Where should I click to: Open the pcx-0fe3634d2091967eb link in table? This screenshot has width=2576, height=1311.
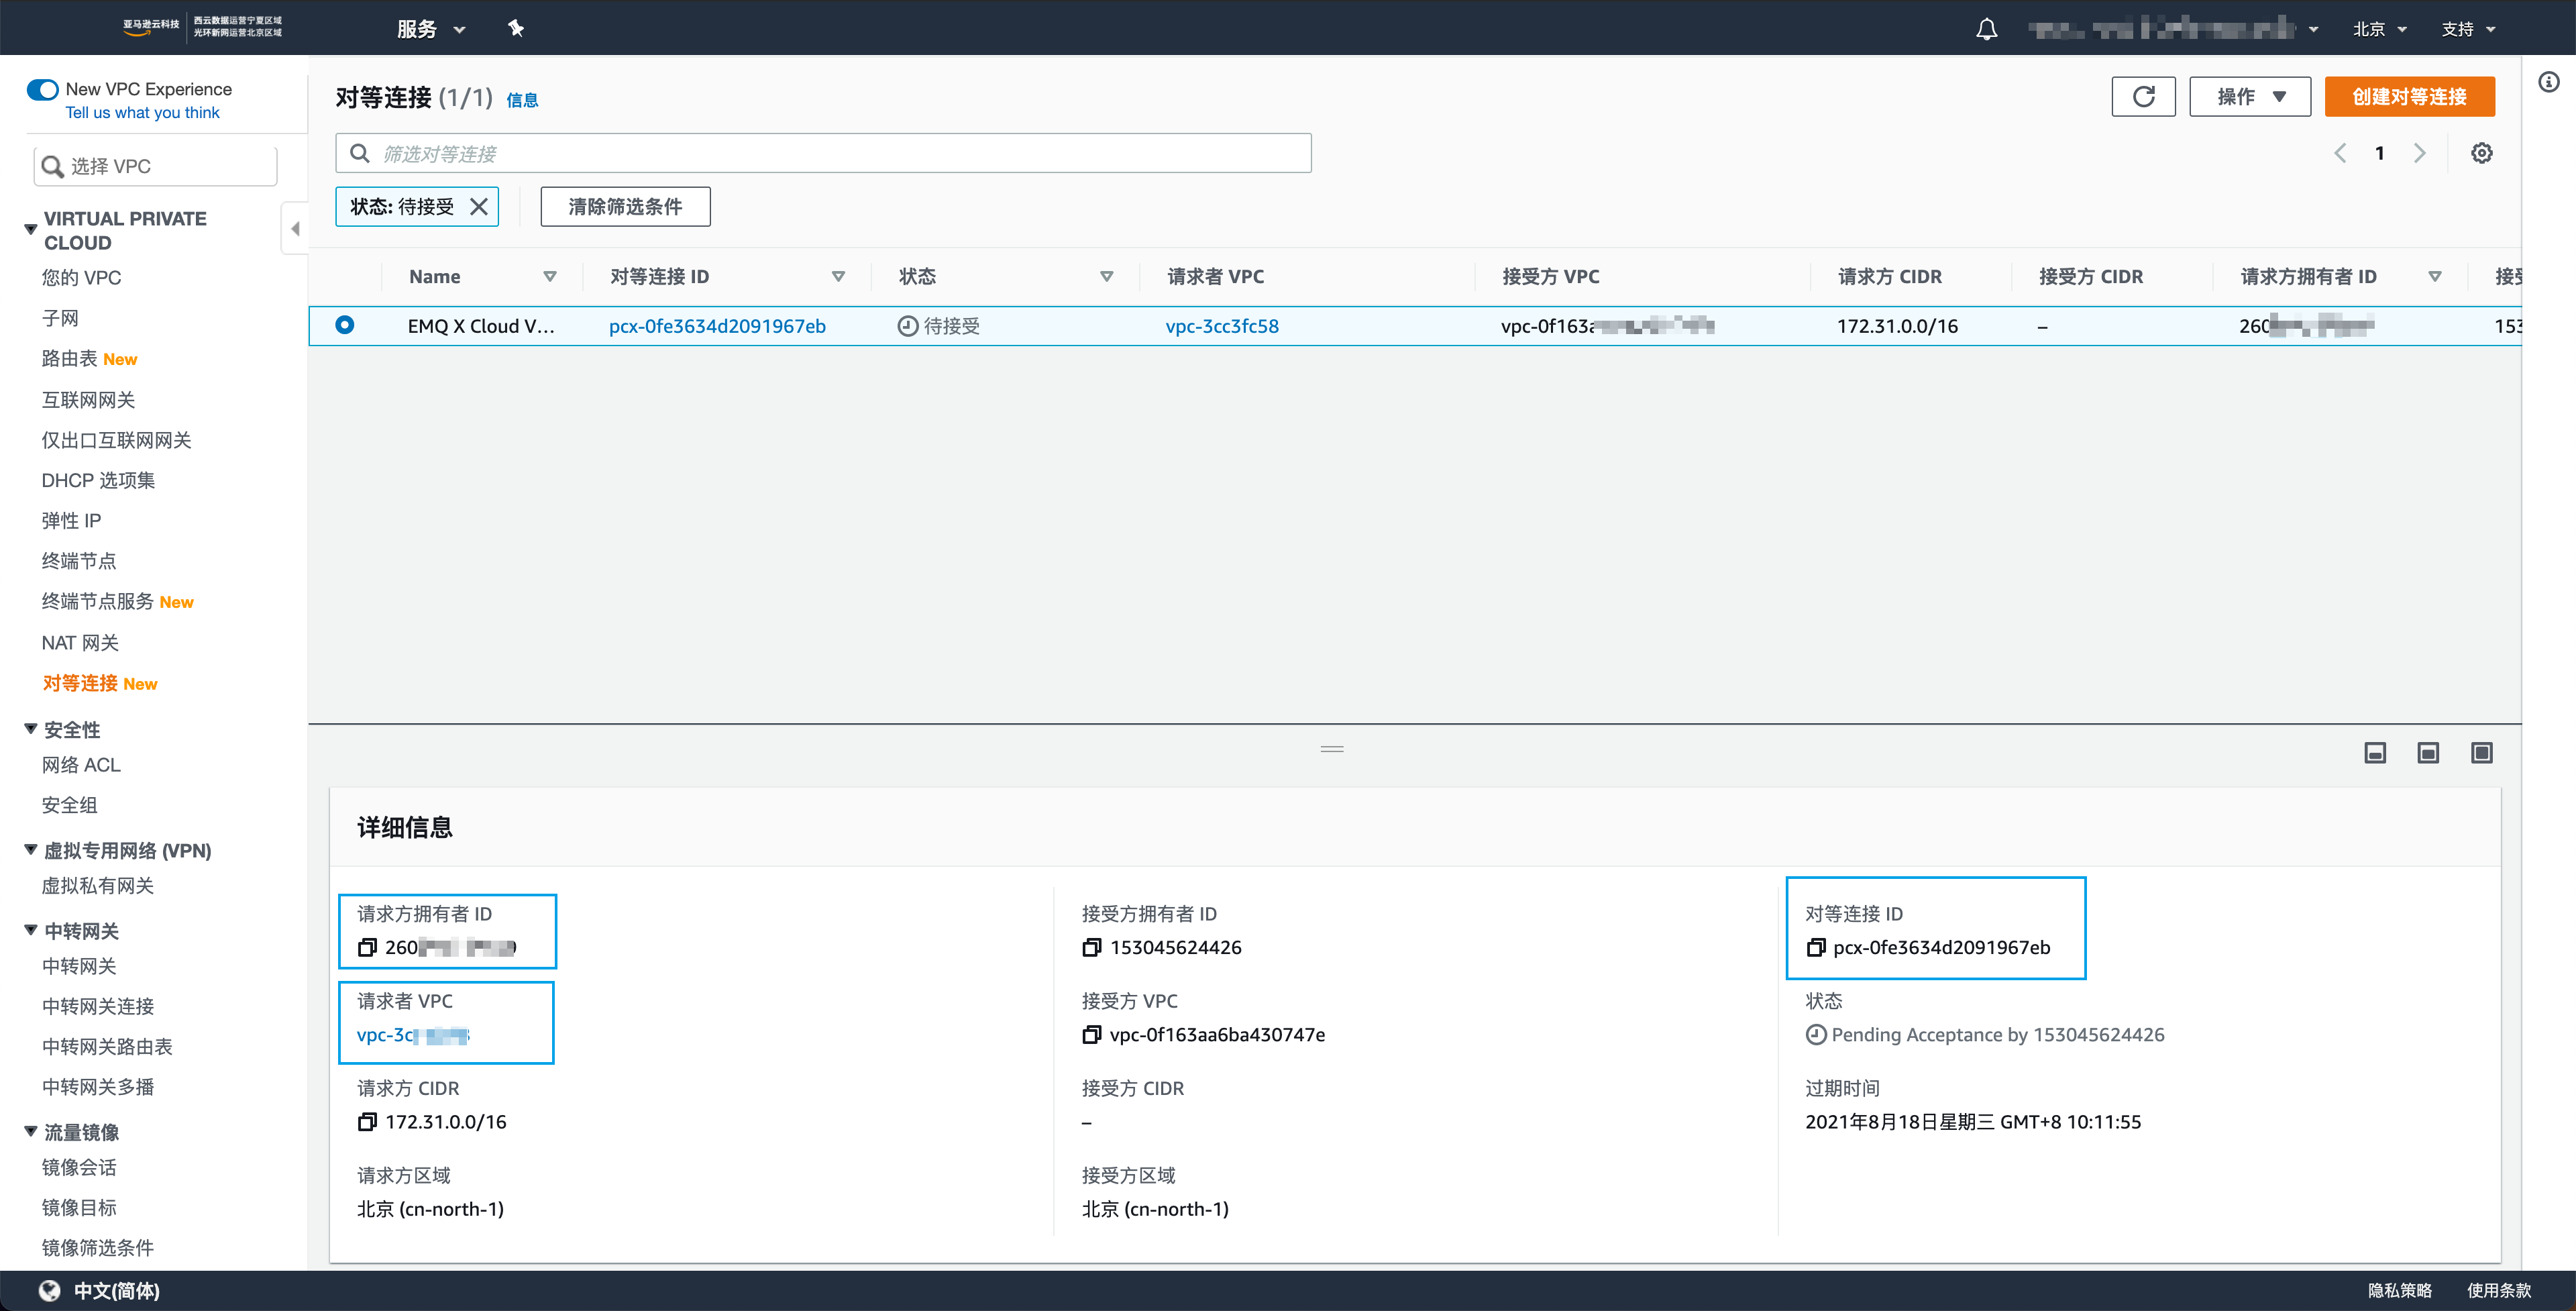[717, 326]
